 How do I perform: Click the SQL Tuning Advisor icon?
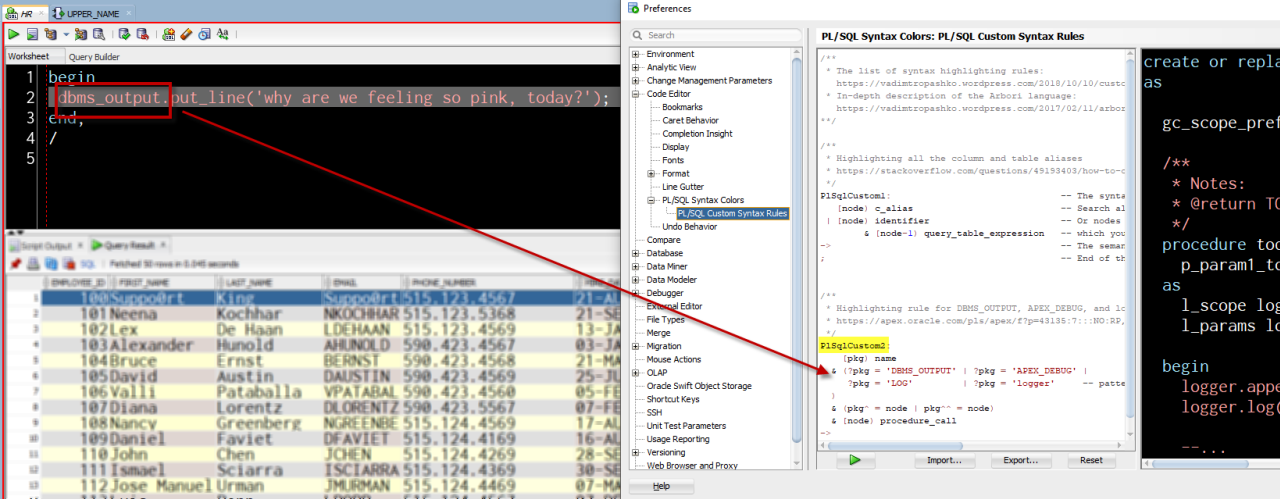pos(99,34)
